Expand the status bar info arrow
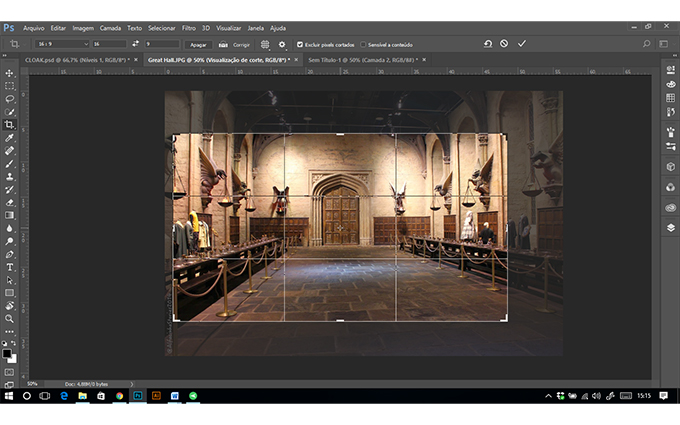The width and height of the screenshot is (680, 425). [132, 384]
